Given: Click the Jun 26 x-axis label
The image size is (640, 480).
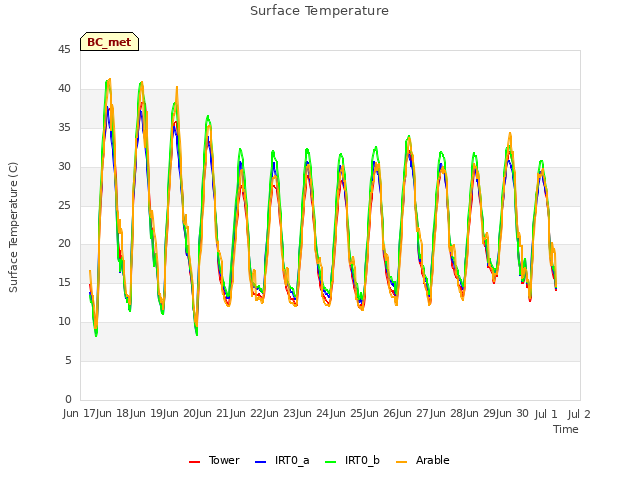Looking at the screenshot, I should click(x=380, y=413).
